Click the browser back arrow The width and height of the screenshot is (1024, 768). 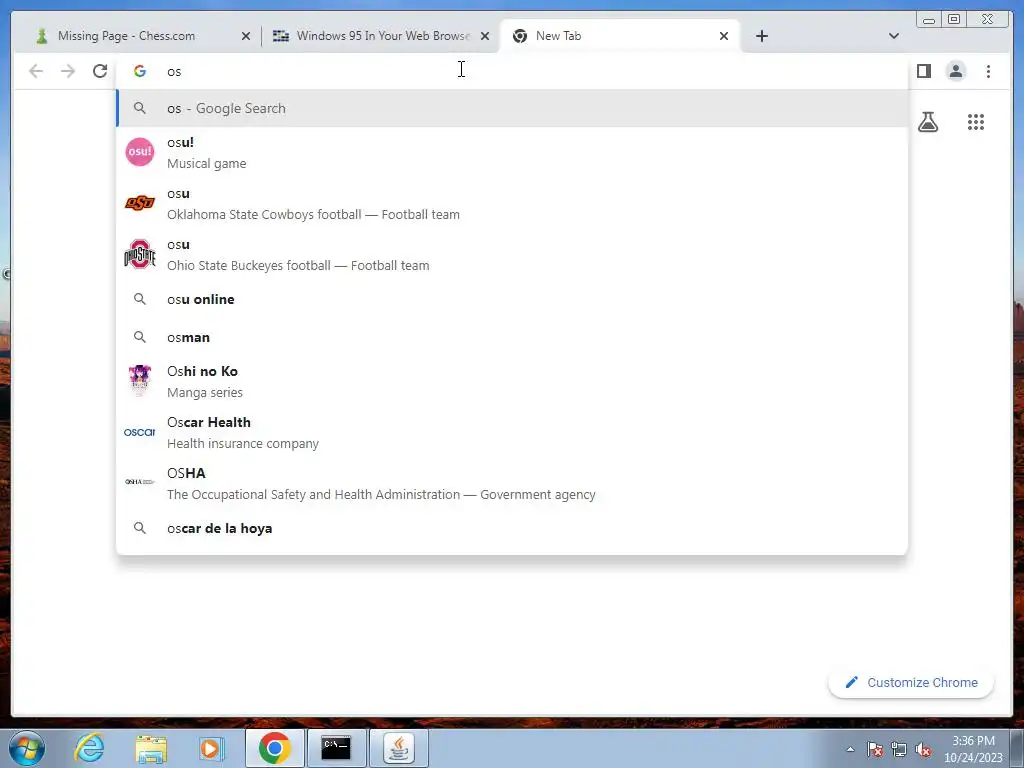(x=36, y=71)
